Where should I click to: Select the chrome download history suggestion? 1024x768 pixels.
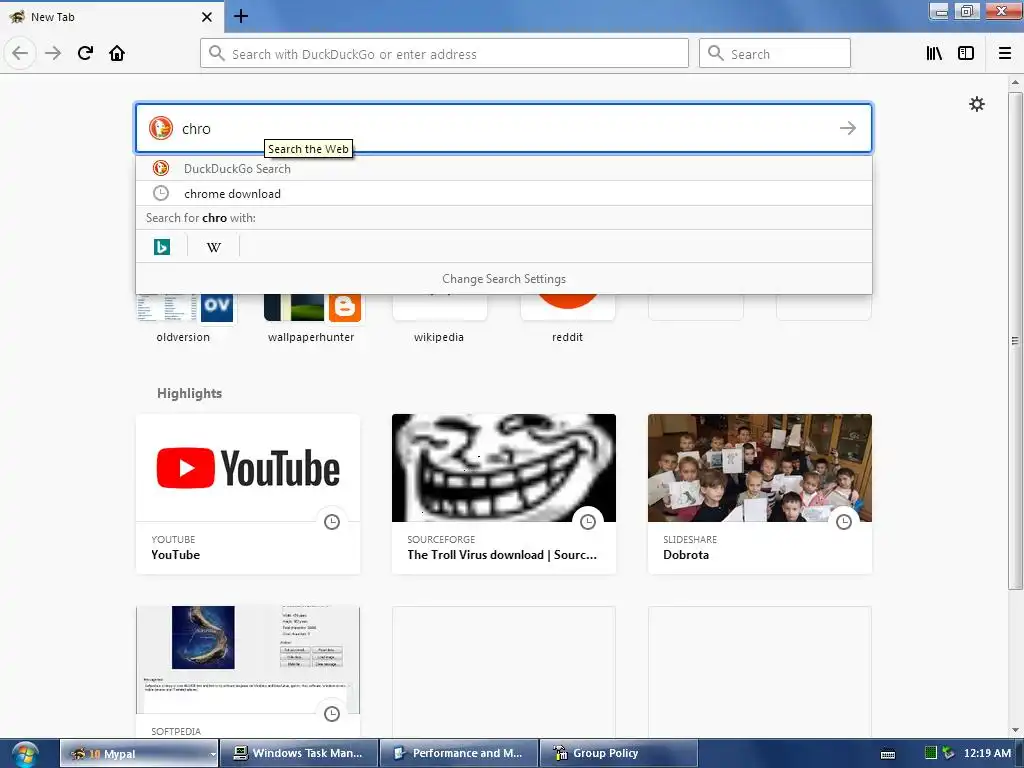point(504,193)
